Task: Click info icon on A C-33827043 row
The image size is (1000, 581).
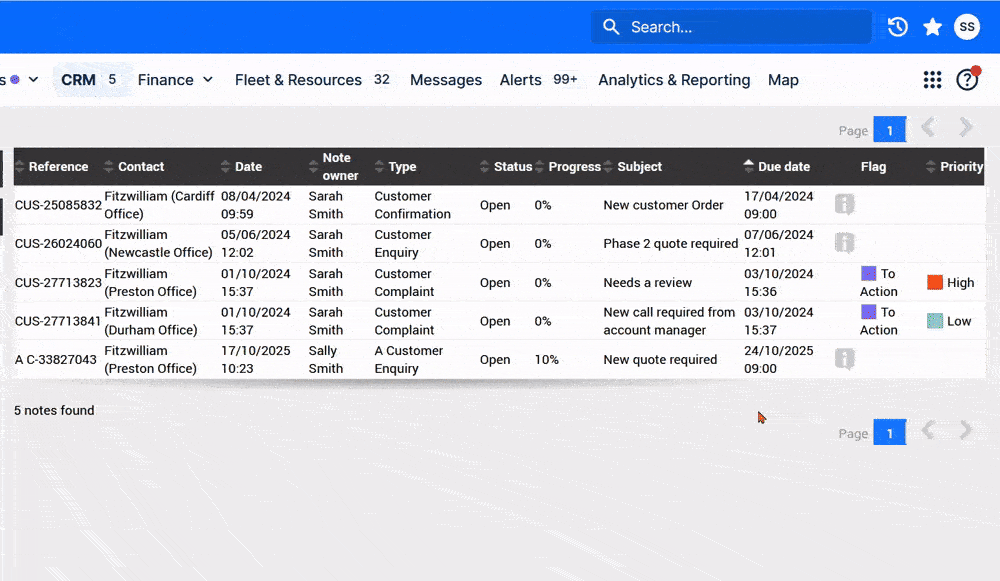Action: tap(844, 359)
